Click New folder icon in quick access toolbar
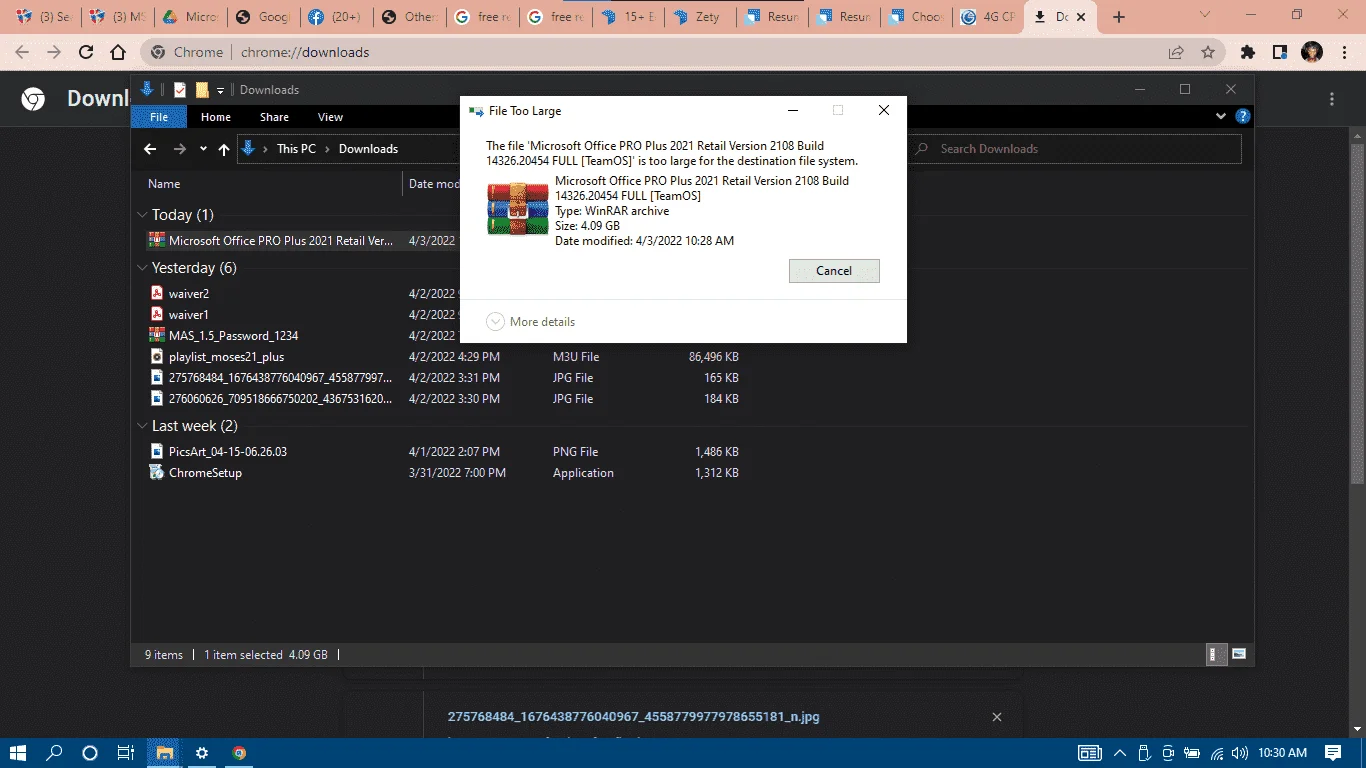The height and width of the screenshot is (768, 1366). click(x=202, y=90)
